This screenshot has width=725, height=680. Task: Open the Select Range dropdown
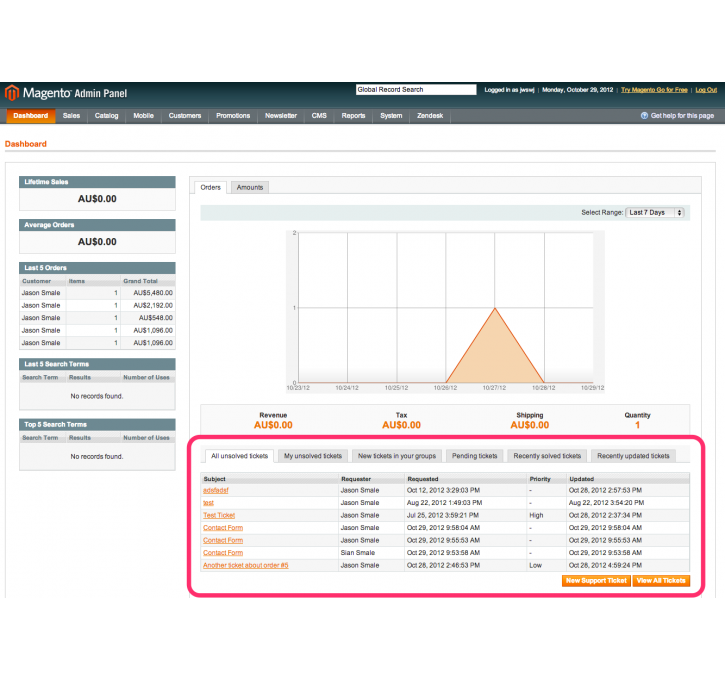coord(654,213)
